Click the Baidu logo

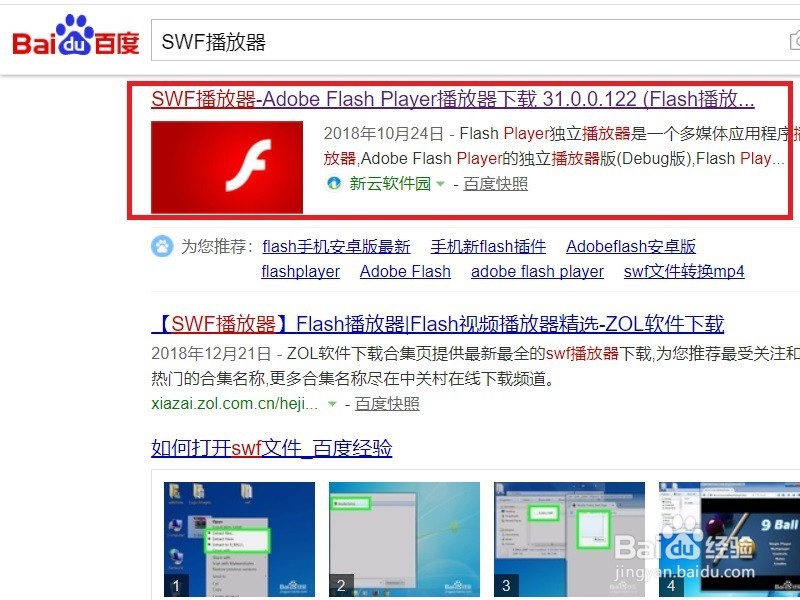coord(76,36)
